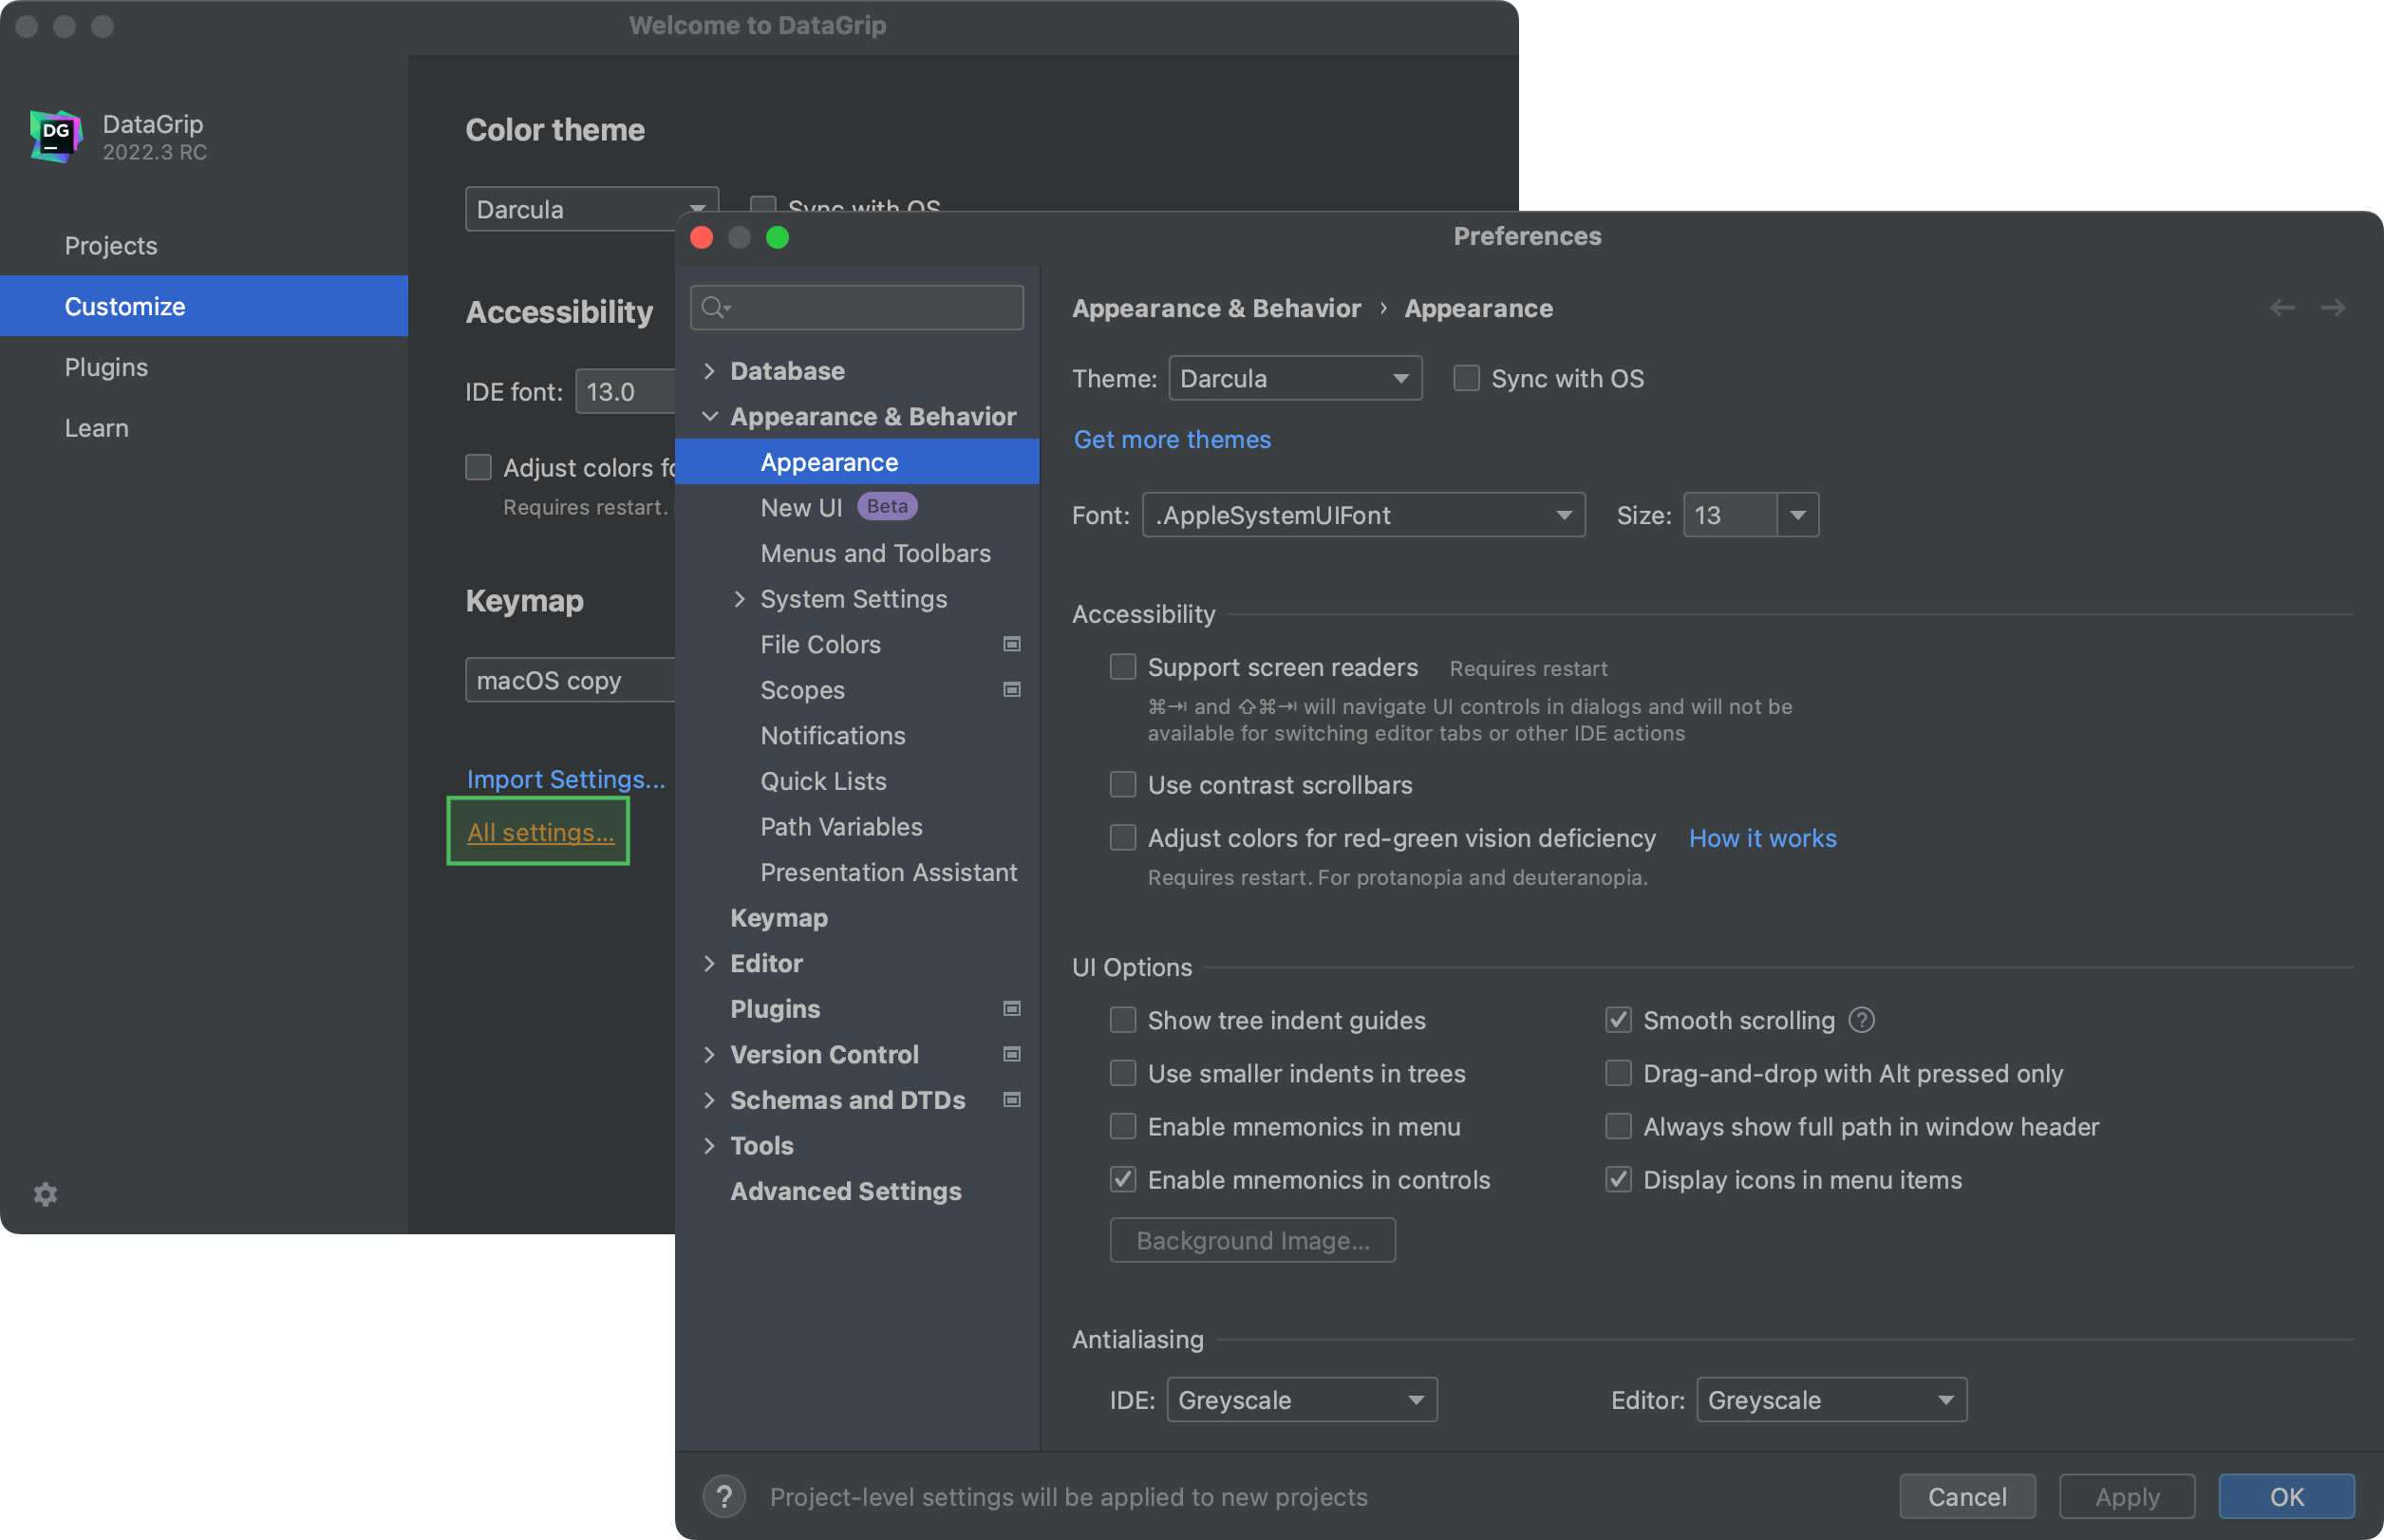Click the Get more themes link
The width and height of the screenshot is (2384, 1540).
[1172, 439]
